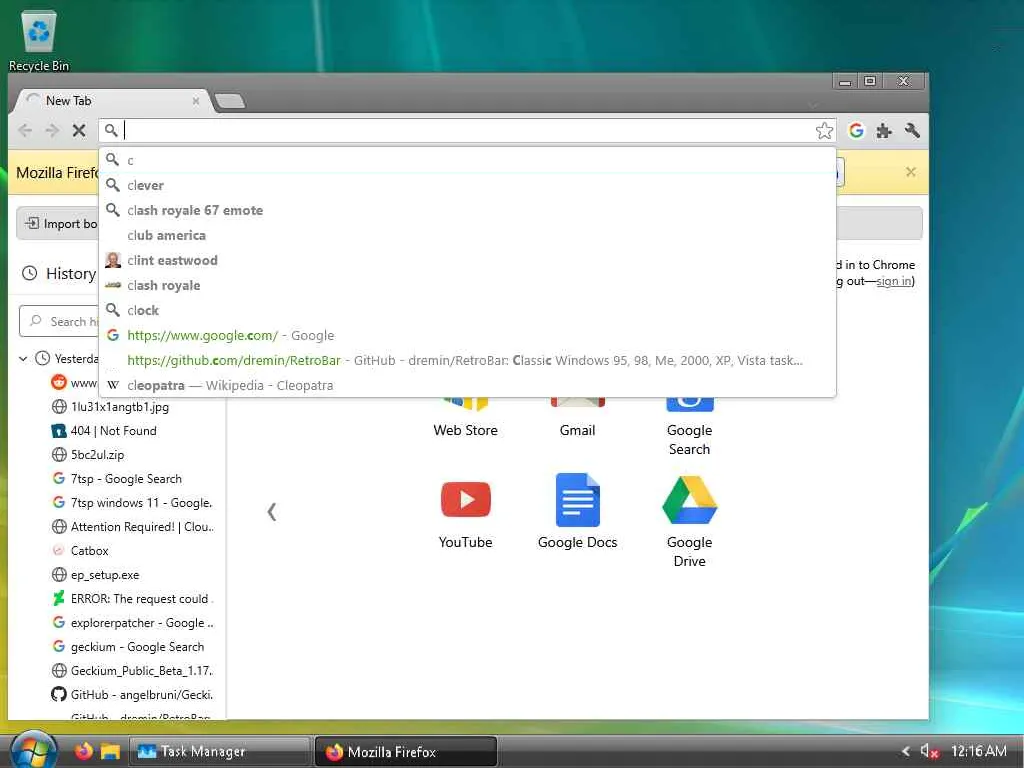Choose the 'clock' search suggestion
Viewport: 1024px width, 768px height.
tap(468, 310)
